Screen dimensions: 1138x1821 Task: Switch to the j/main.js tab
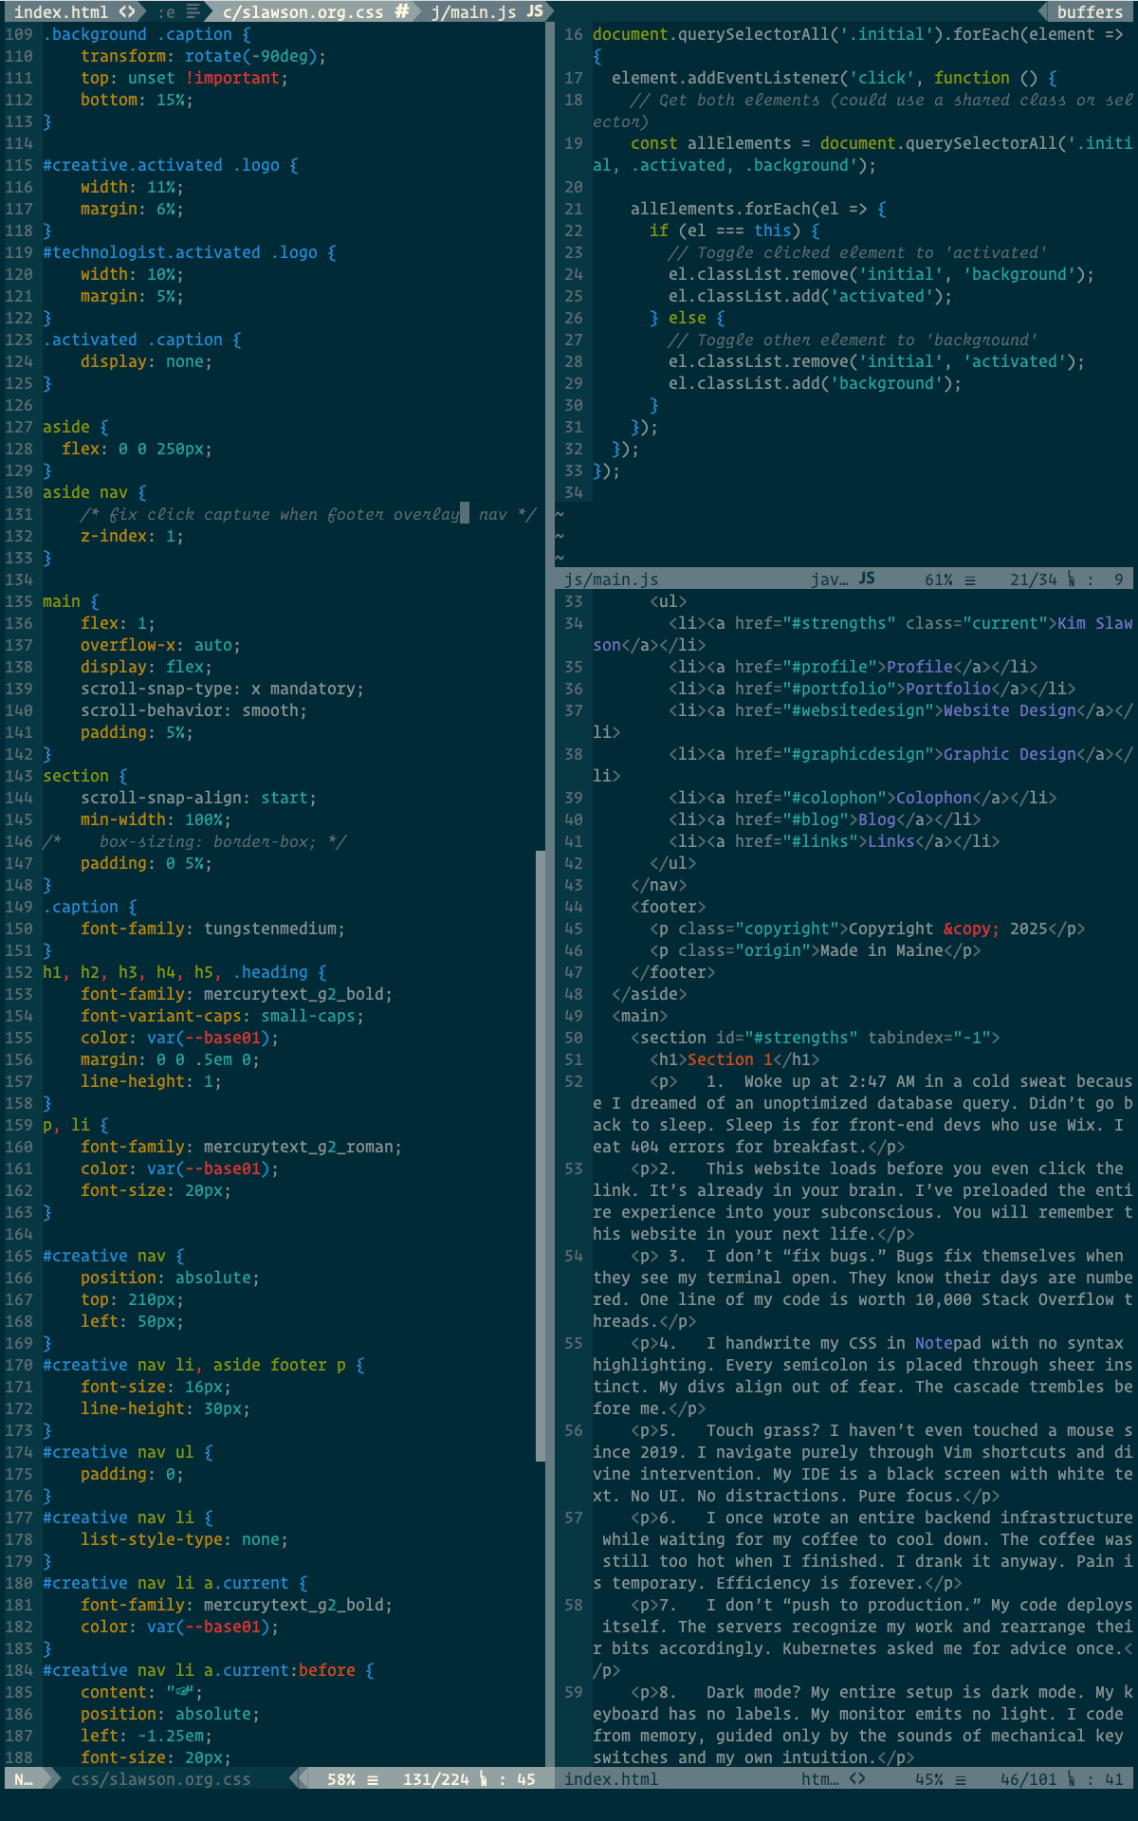tap(487, 12)
